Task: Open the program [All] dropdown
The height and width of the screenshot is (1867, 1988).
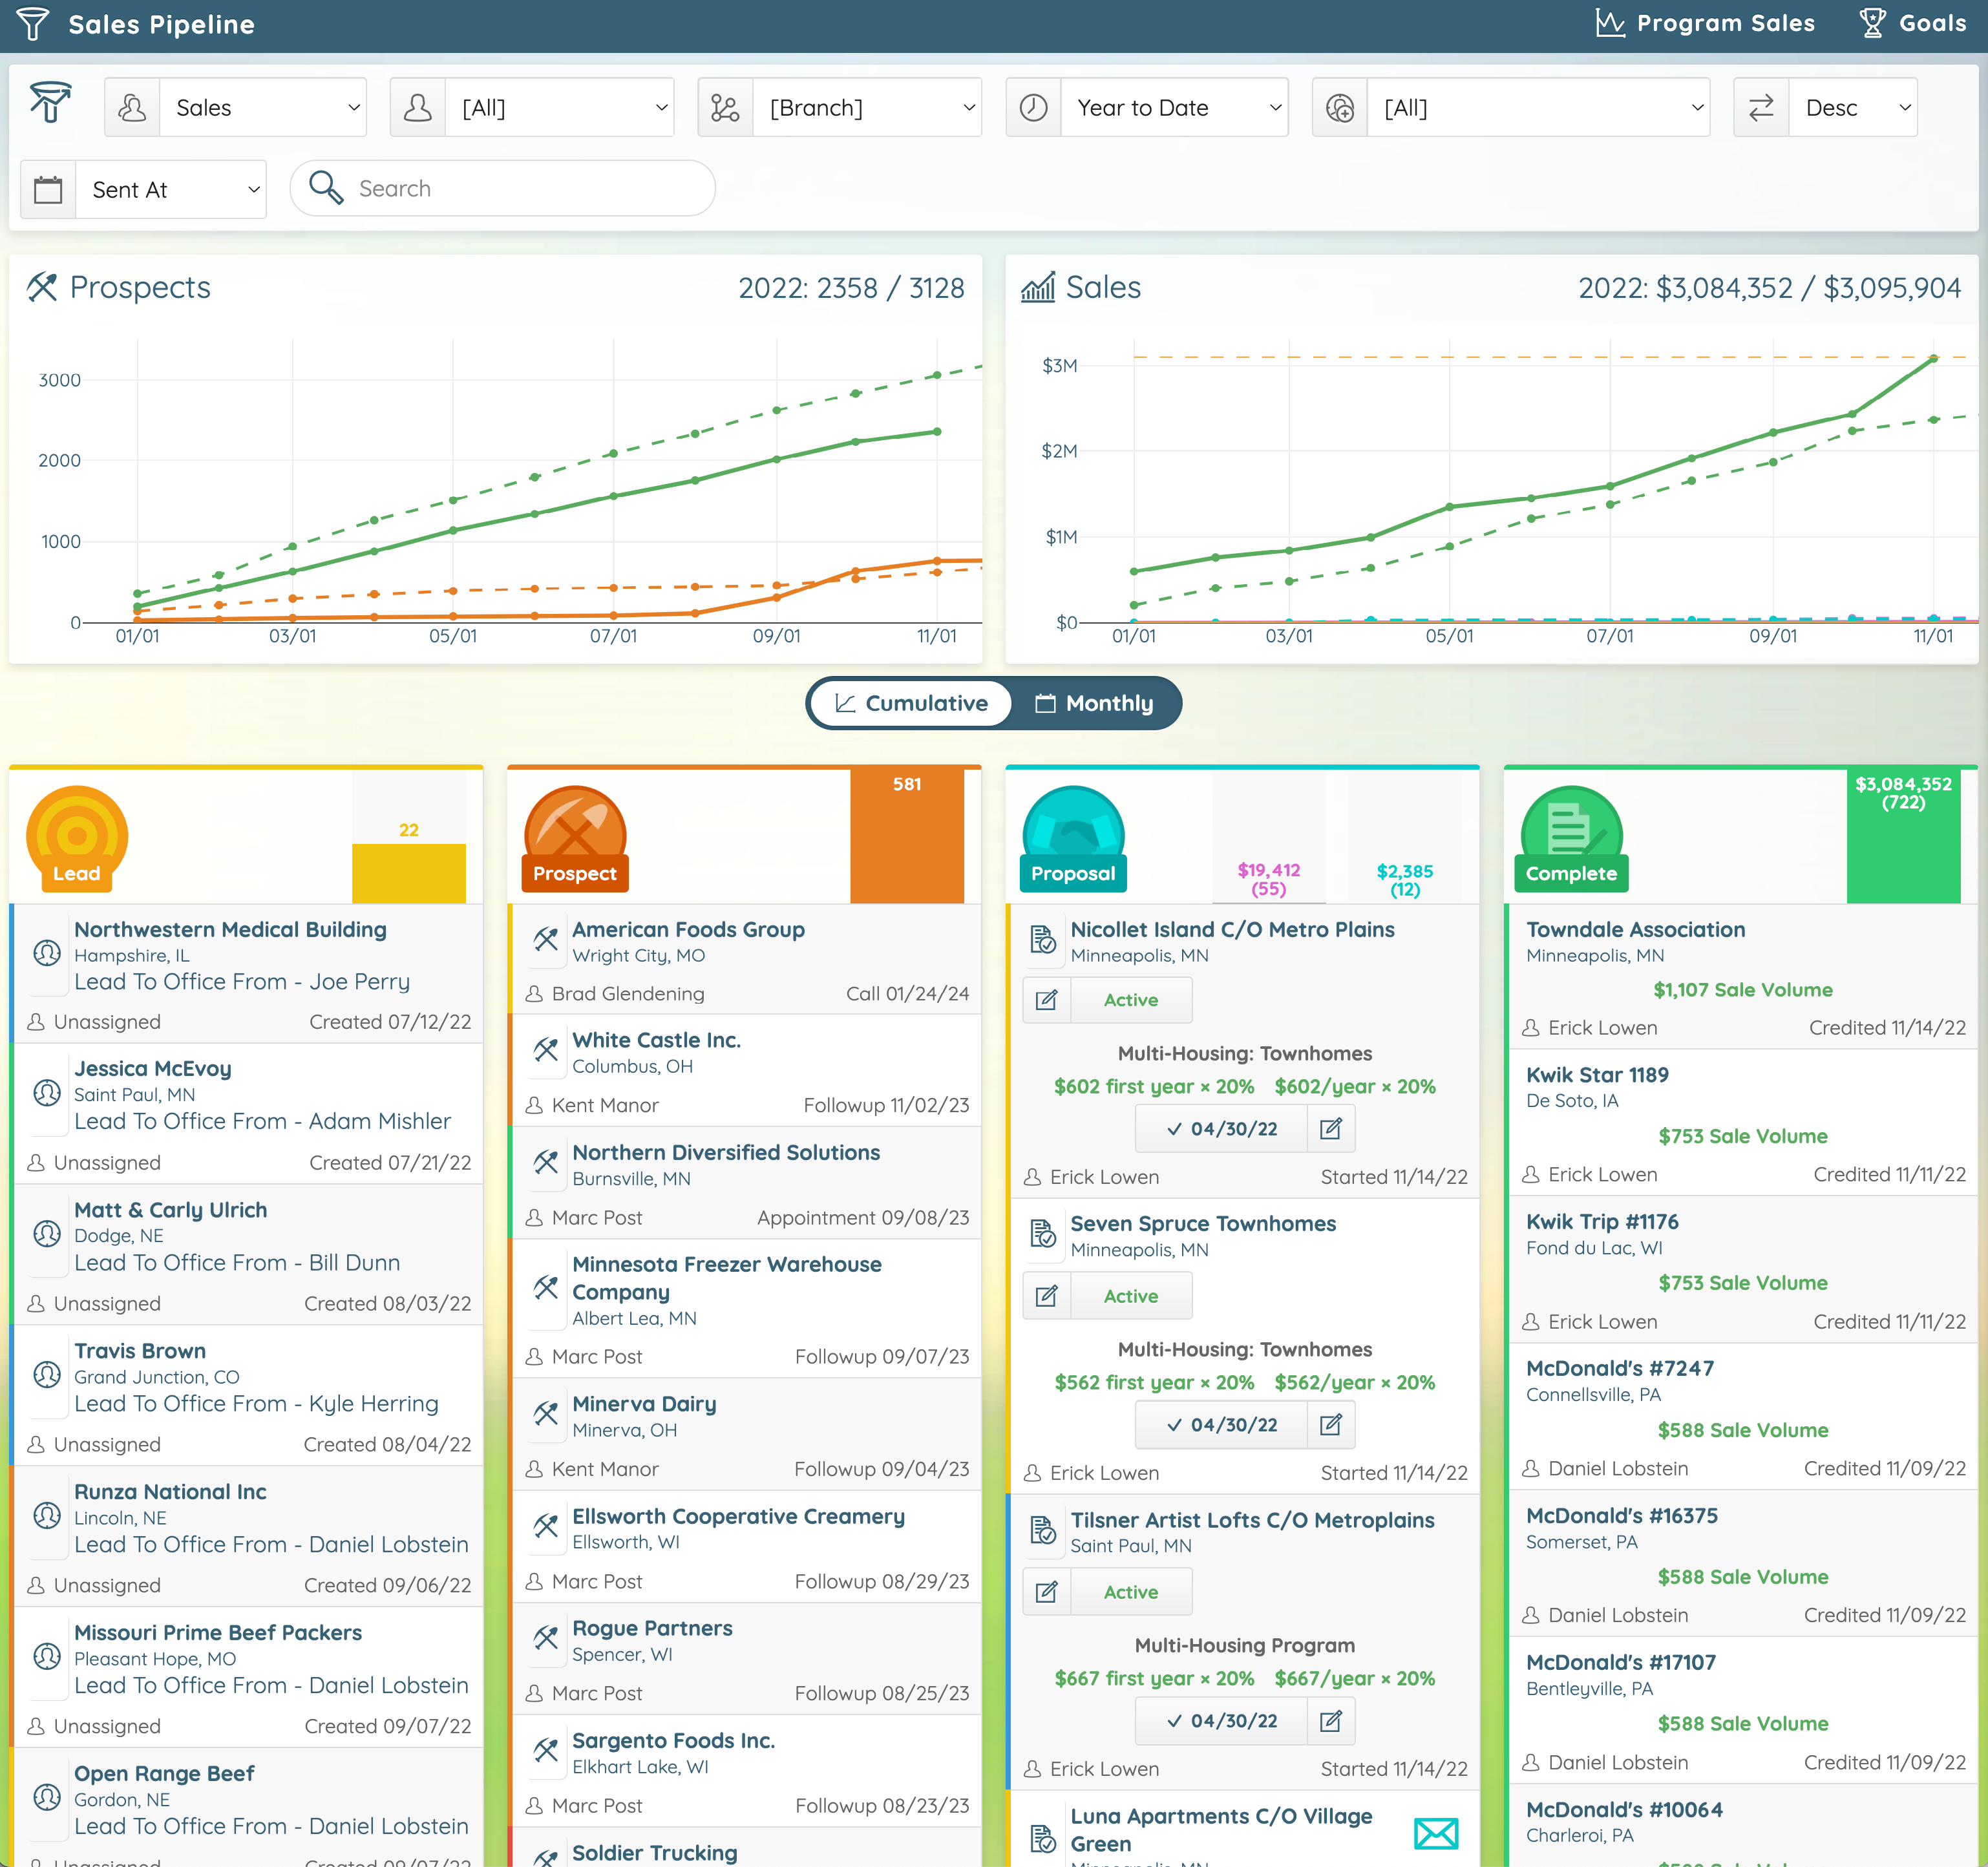Action: (1538, 107)
